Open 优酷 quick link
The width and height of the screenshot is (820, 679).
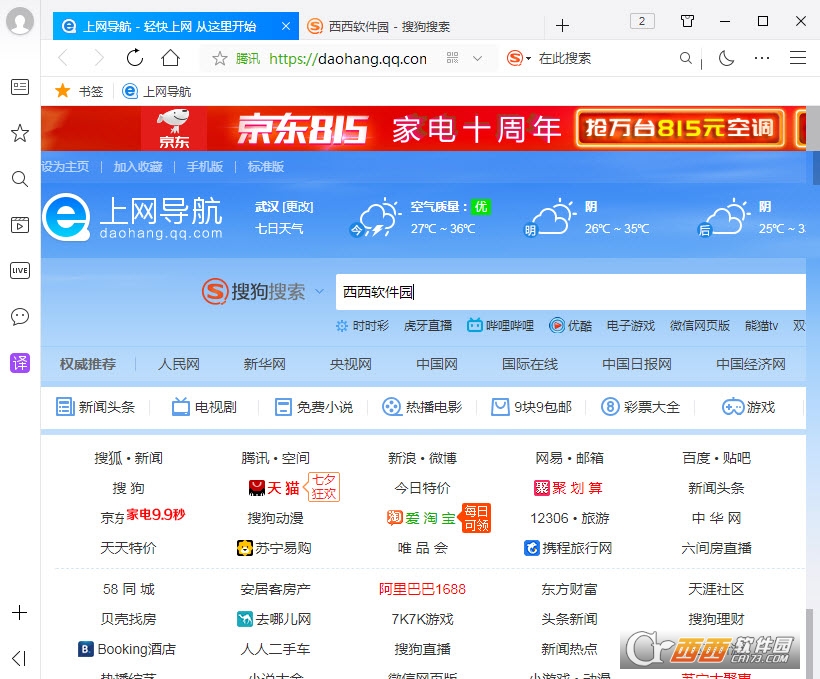570,326
